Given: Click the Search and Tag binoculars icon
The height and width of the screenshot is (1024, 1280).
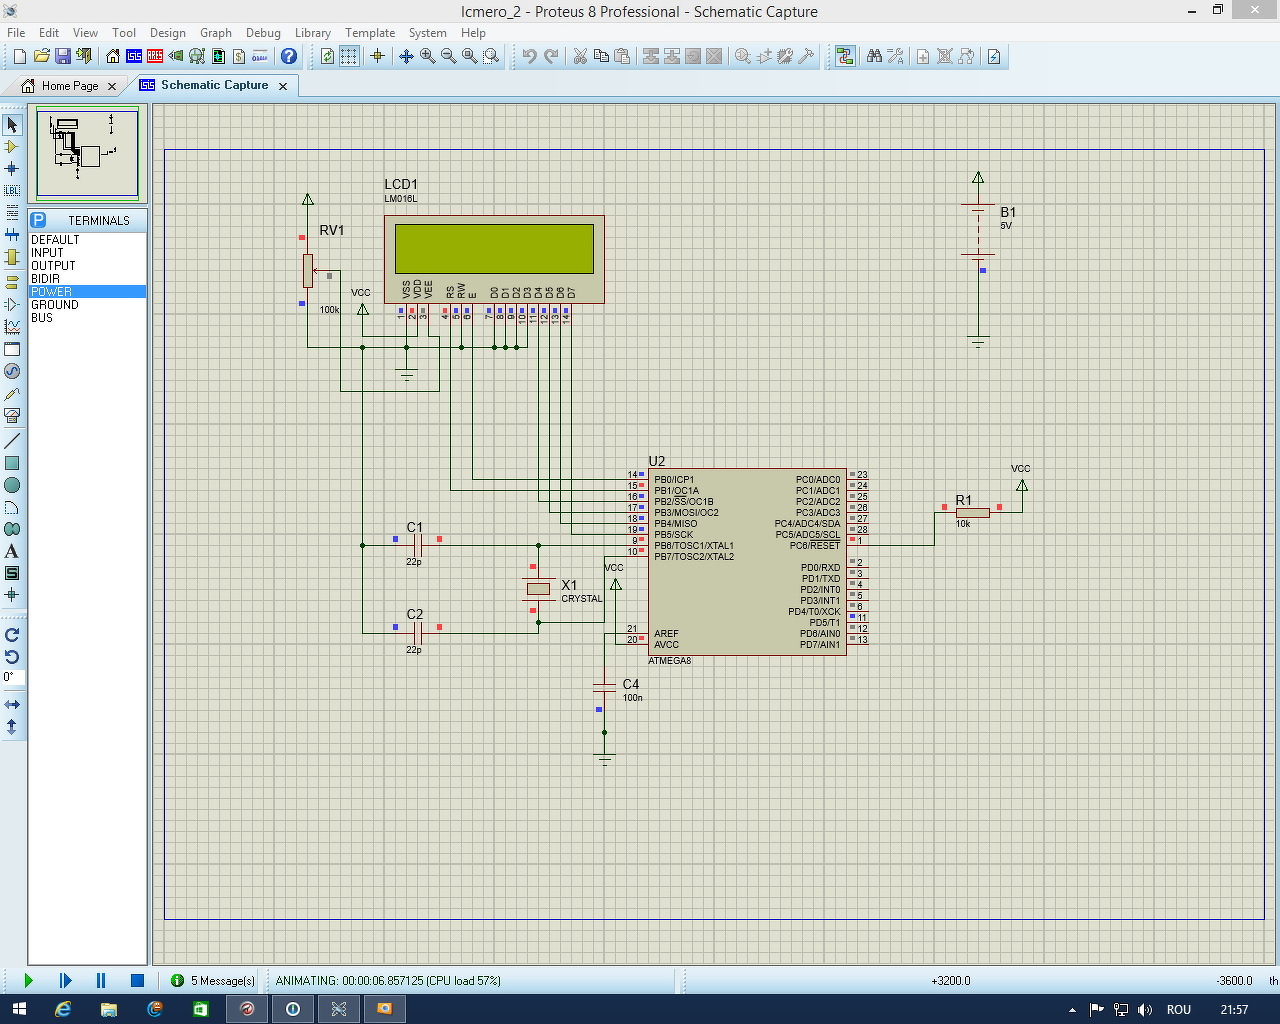Looking at the screenshot, I should 874,57.
